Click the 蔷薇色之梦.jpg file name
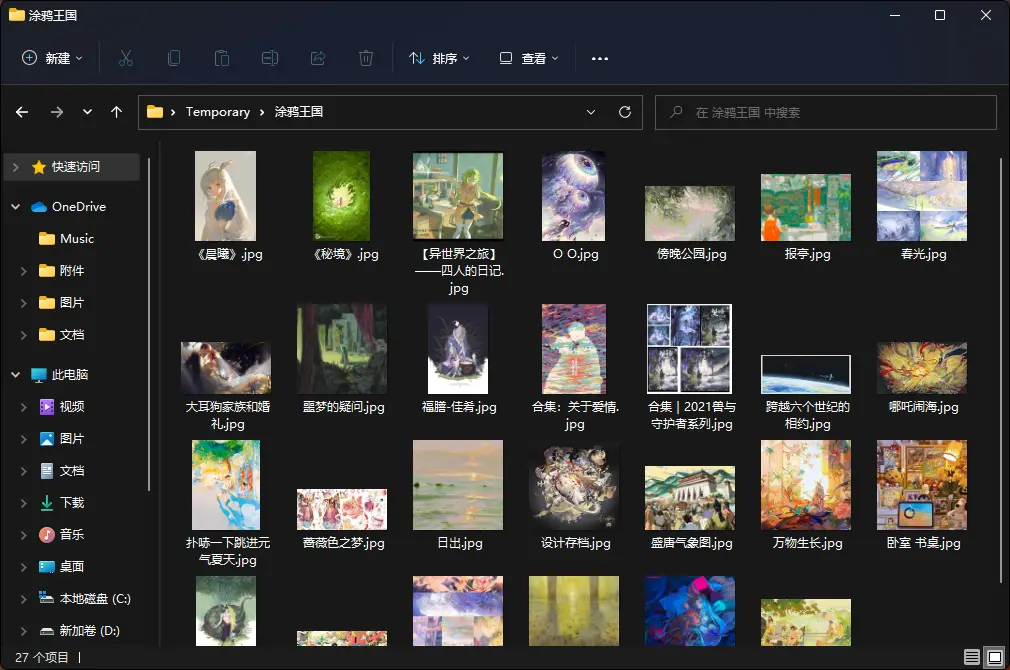The width and height of the screenshot is (1010, 670). coord(343,543)
